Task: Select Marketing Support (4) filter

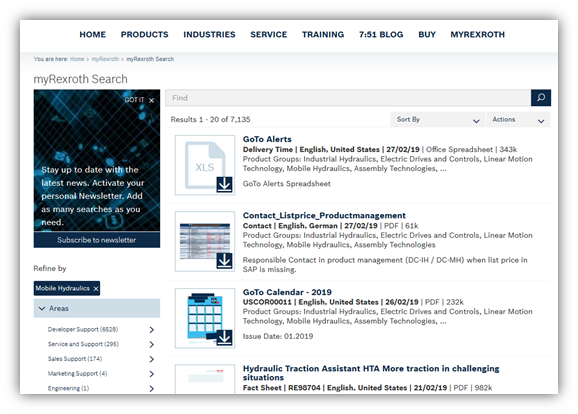Action: pos(77,374)
